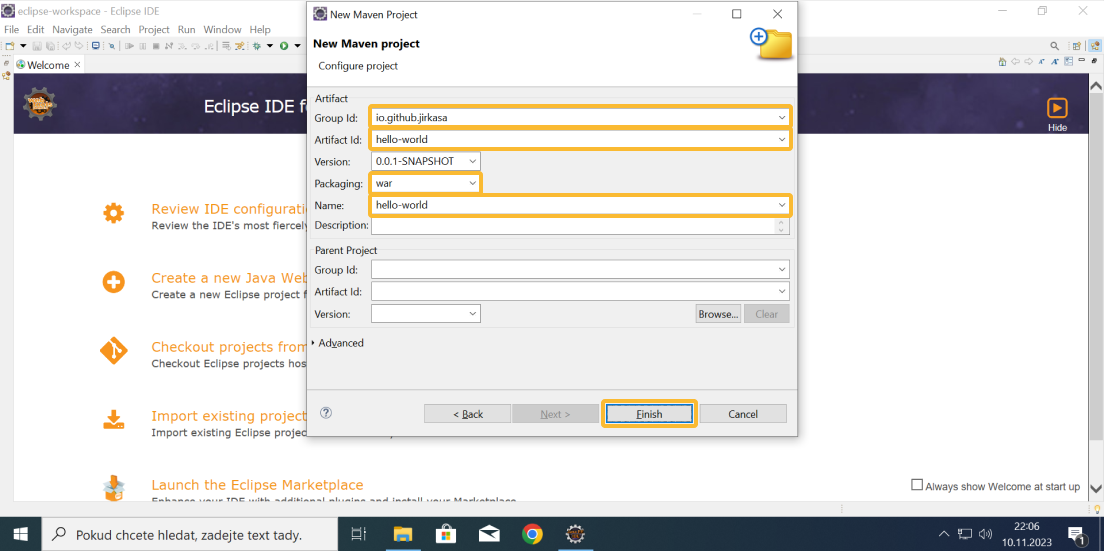
Task: Open the Navigate menu
Action: tap(73, 30)
